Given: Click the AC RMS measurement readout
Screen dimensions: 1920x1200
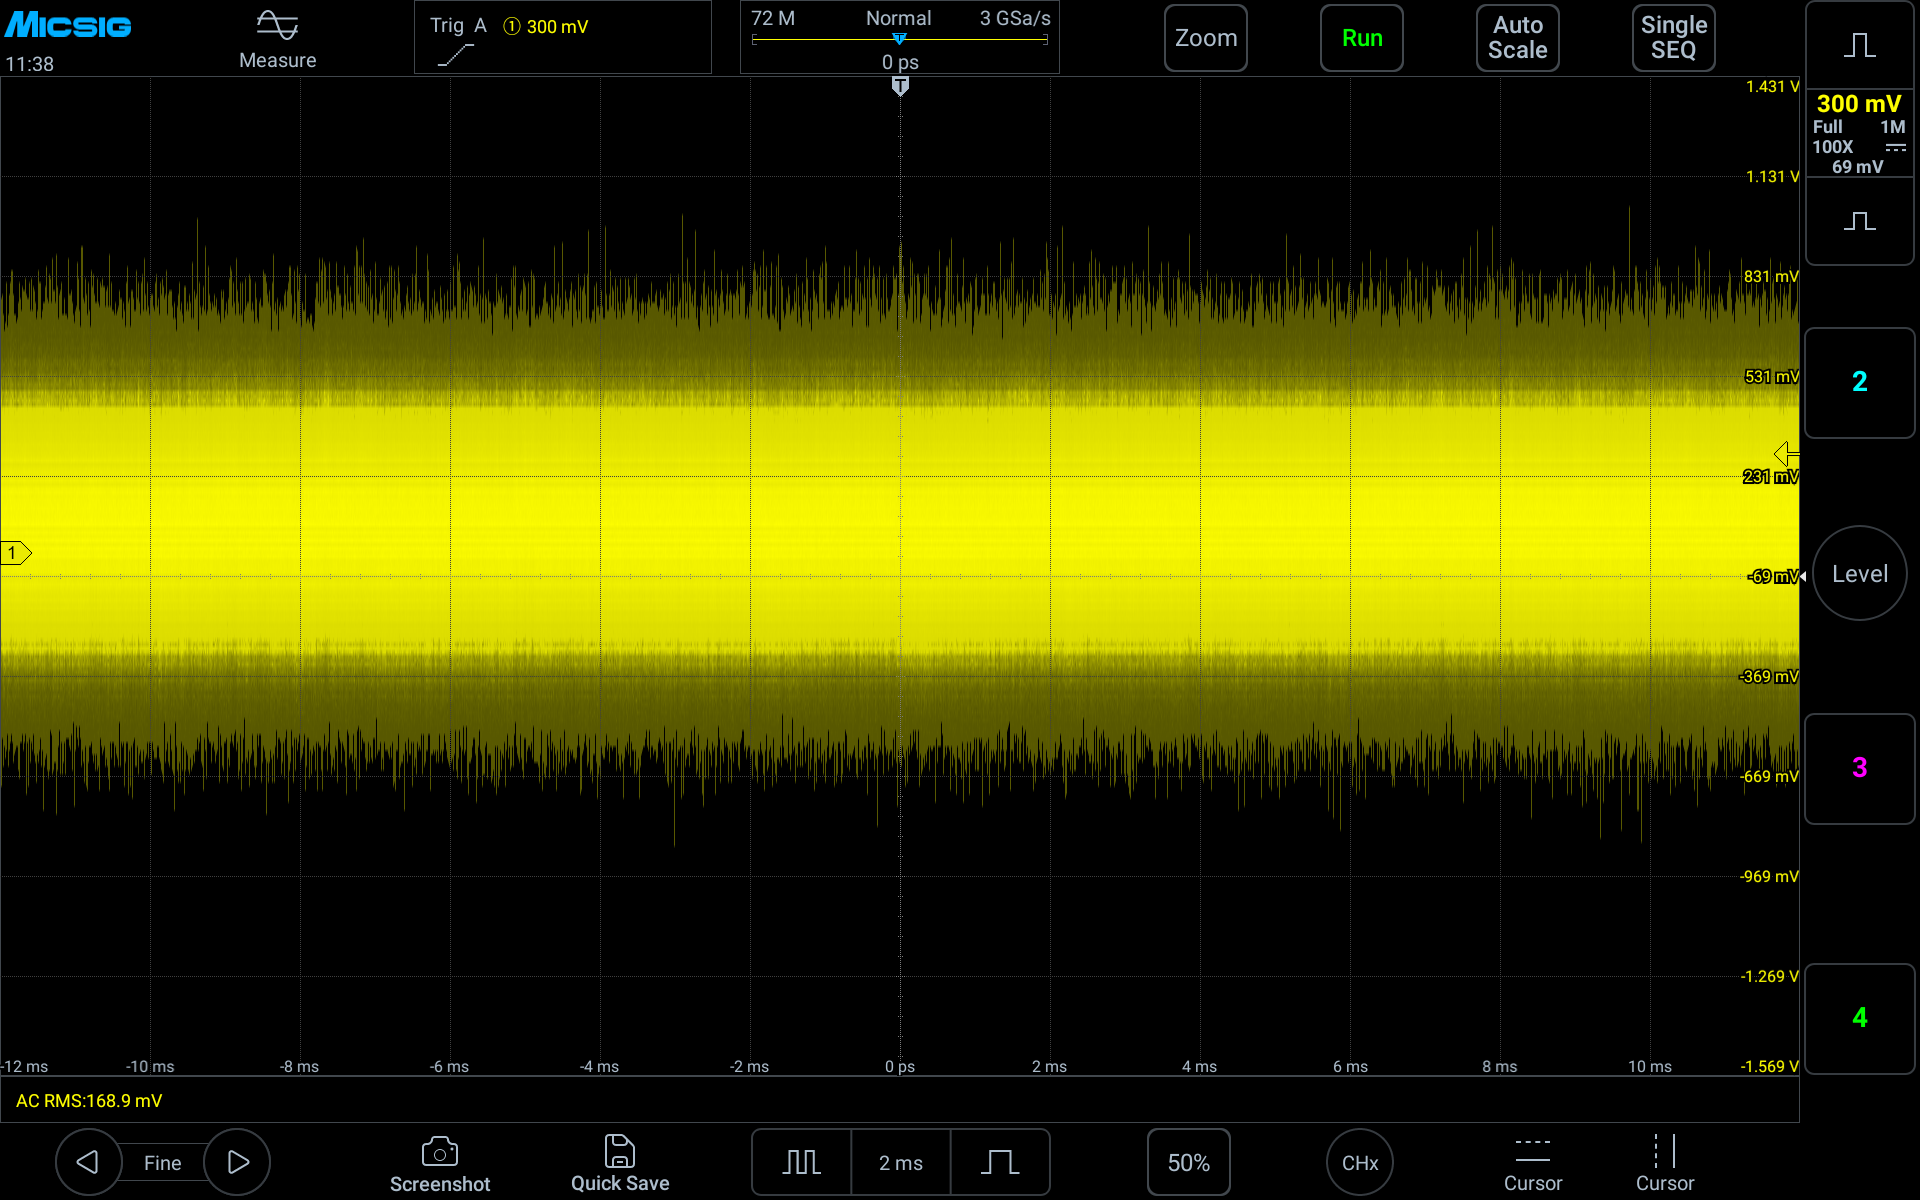Looking at the screenshot, I should (x=89, y=1100).
